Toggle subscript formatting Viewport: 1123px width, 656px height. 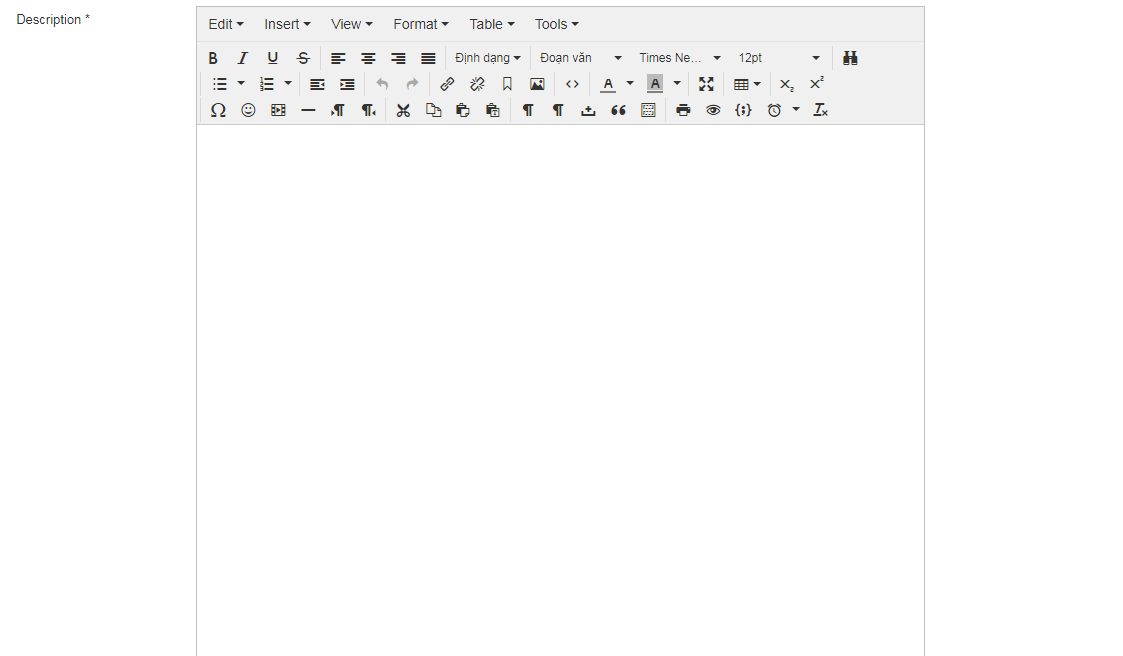[786, 85]
